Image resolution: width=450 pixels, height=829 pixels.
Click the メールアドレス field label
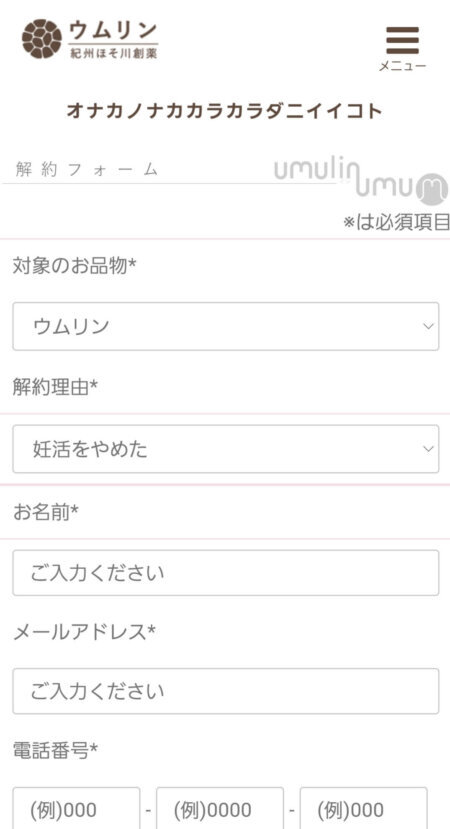(x=84, y=632)
